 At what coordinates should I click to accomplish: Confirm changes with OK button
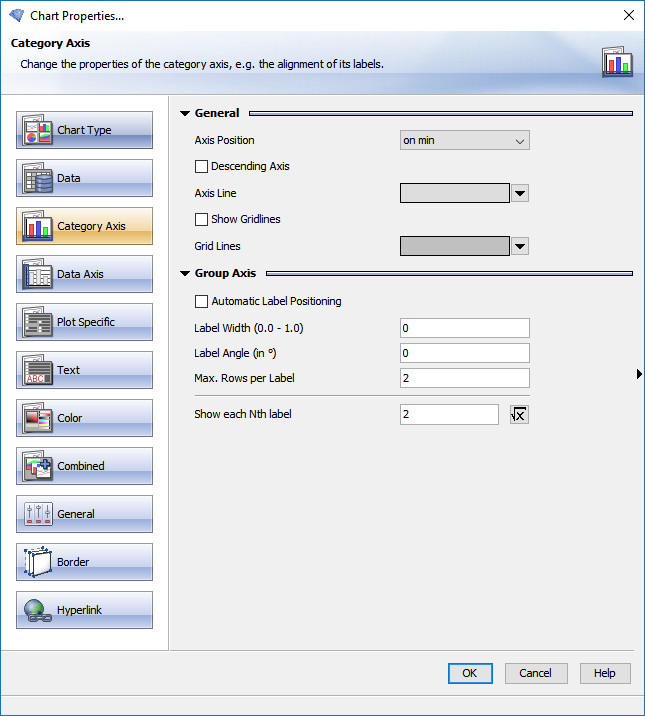coord(469,673)
